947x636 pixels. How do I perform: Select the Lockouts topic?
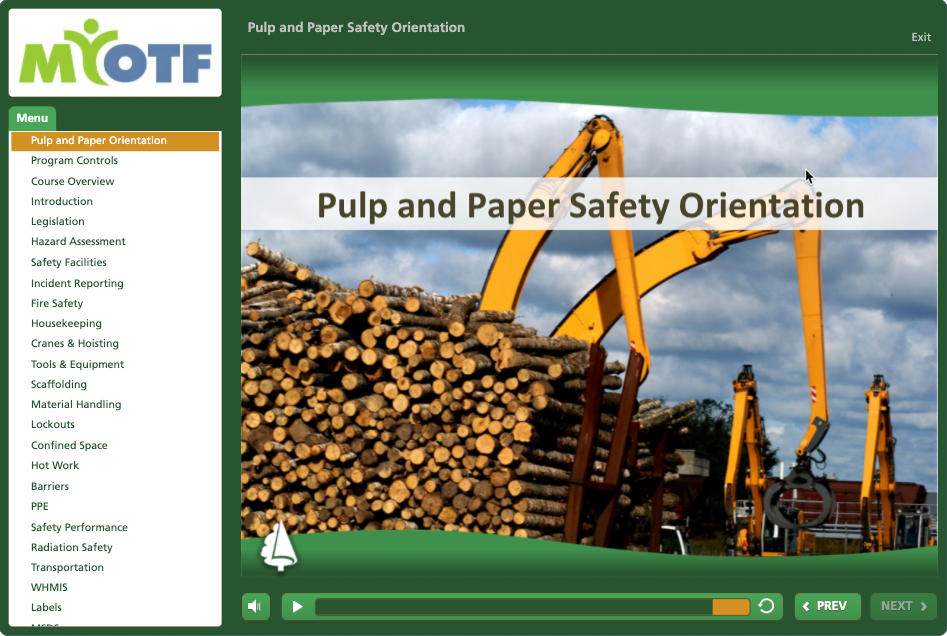tap(53, 424)
